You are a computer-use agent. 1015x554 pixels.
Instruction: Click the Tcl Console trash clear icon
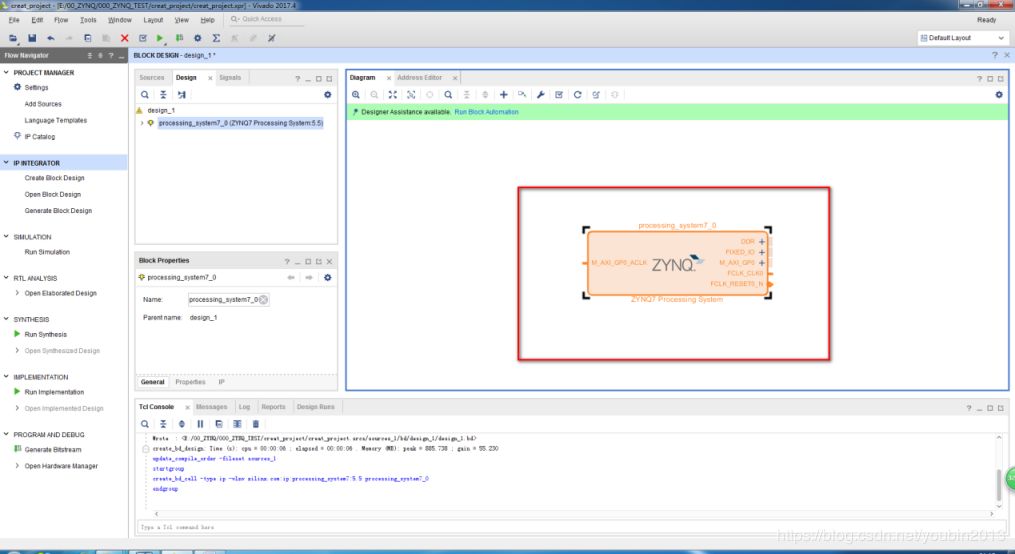(x=256, y=424)
